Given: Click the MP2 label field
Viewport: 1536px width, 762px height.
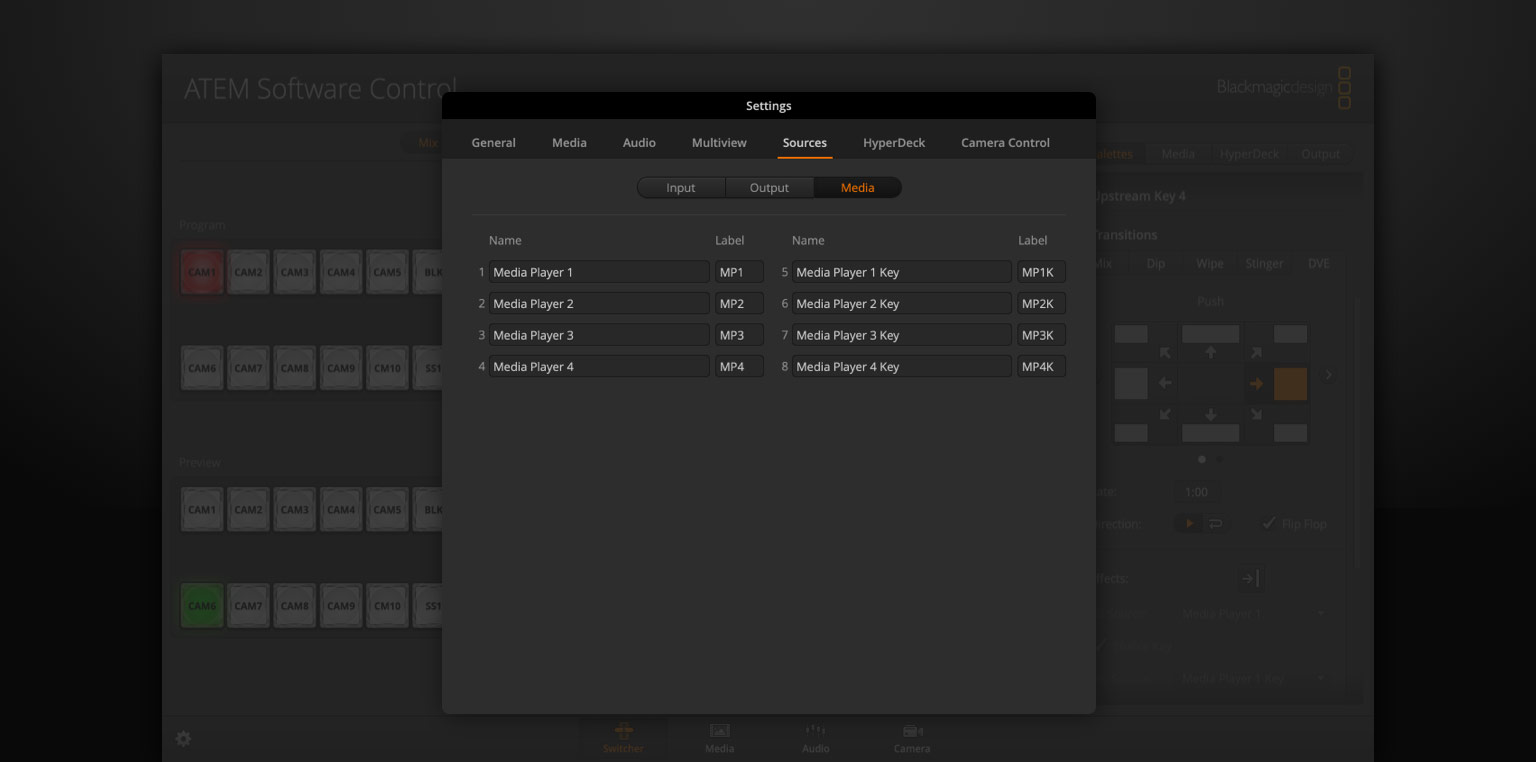Looking at the screenshot, I should pos(739,303).
